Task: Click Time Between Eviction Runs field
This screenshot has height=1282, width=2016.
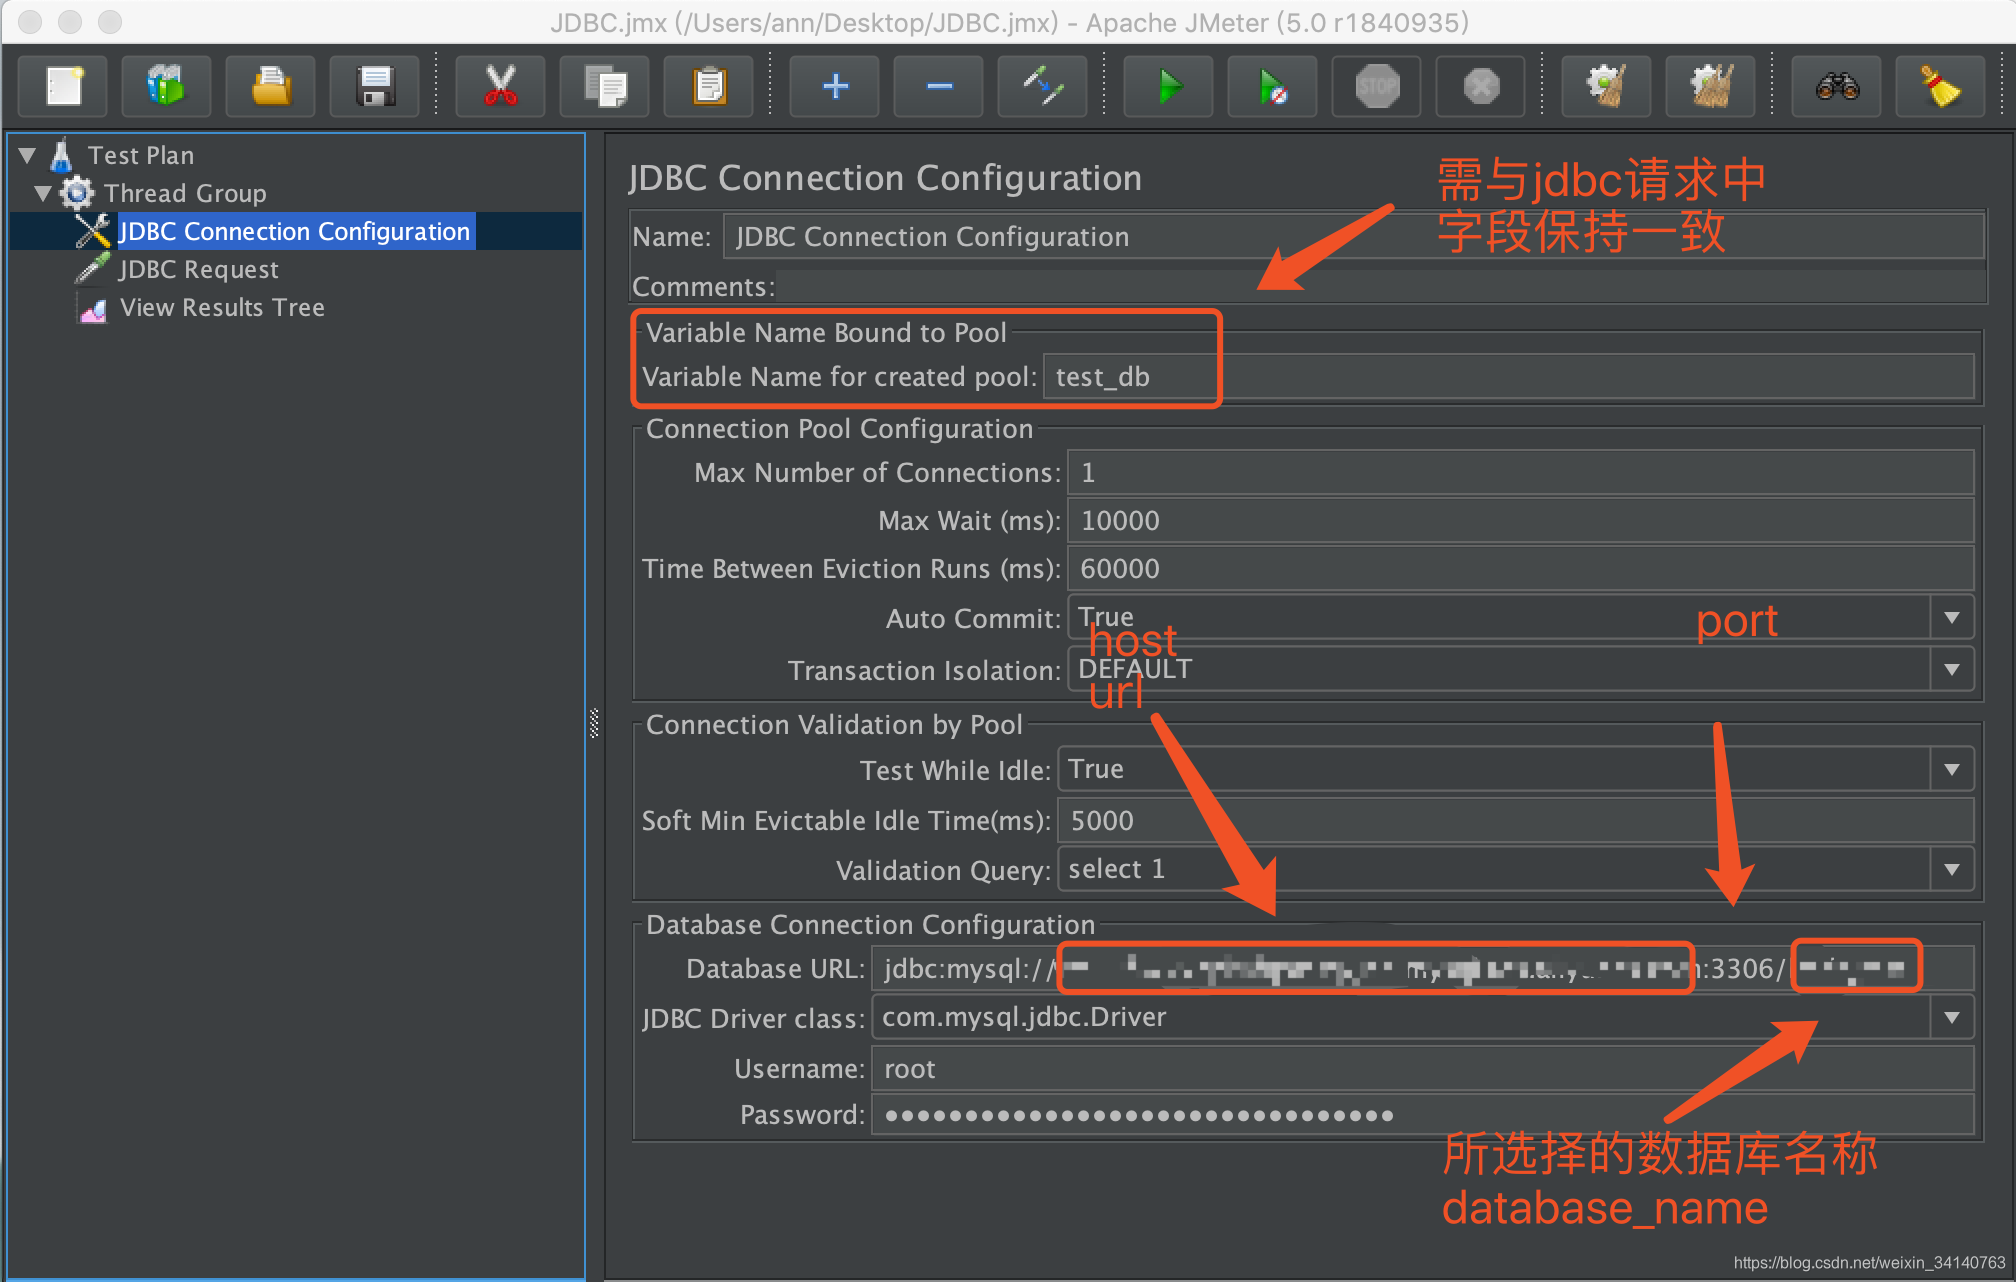Action: [x=1520, y=568]
